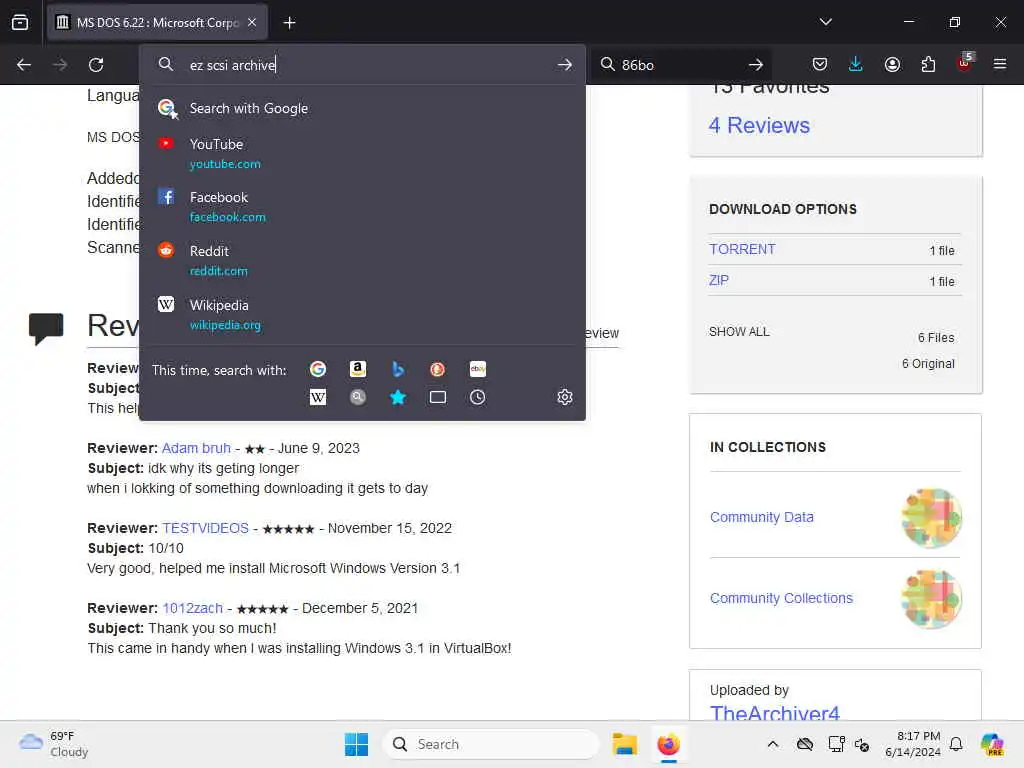Viewport: 1024px width, 768px height.
Task: Open the 4 Reviews link
Action: tap(759, 125)
